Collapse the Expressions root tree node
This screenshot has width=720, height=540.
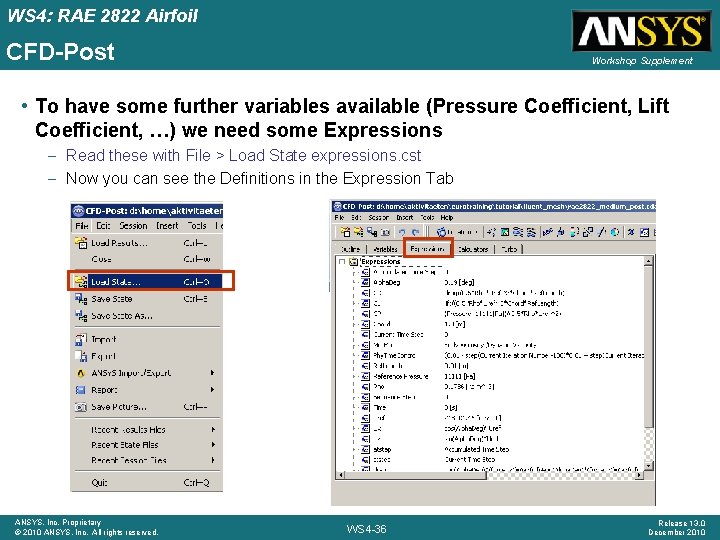coord(341,262)
